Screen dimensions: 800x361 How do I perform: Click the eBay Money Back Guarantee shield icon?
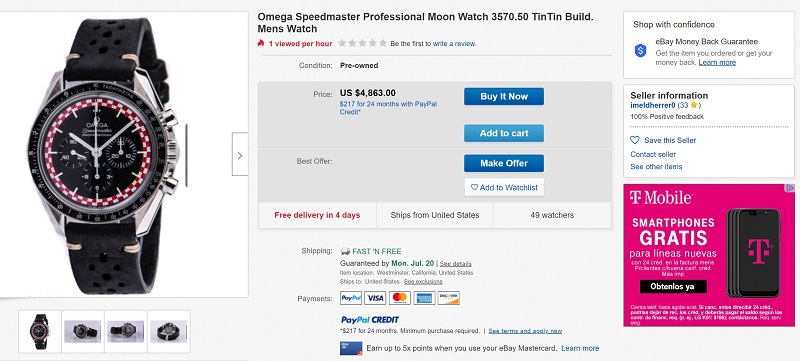coord(640,50)
